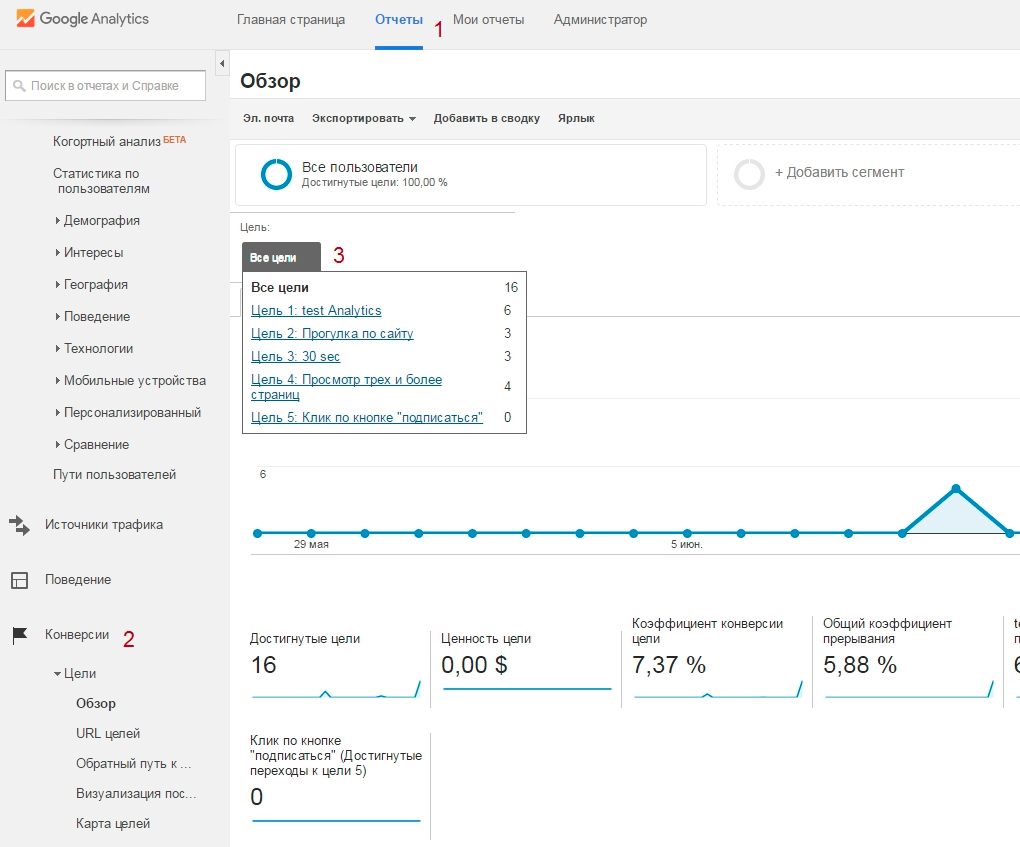The height and width of the screenshot is (847, 1020).
Task: Expand the Демография tree item
Action: [58, 221]
